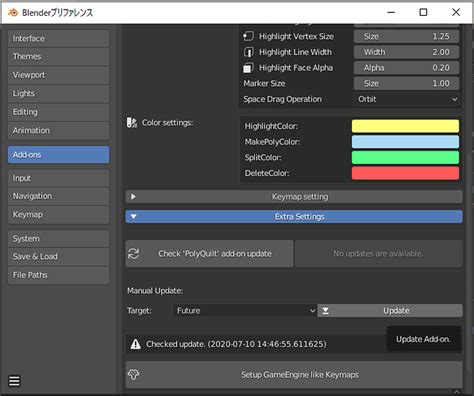
Task: Click the Width 2.00 field
Action: 406,52
